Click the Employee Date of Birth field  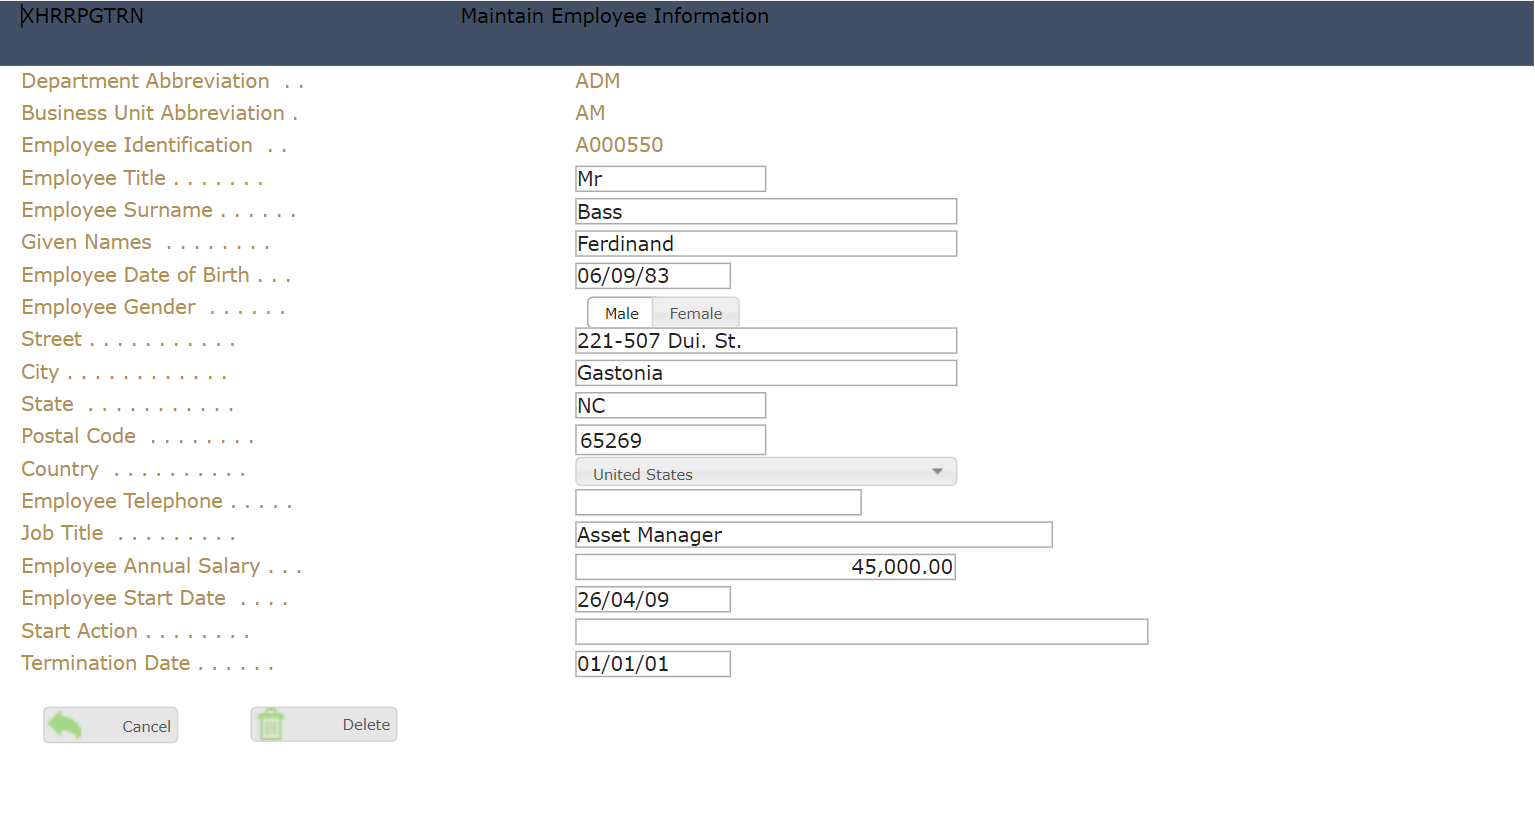point(652,276)
